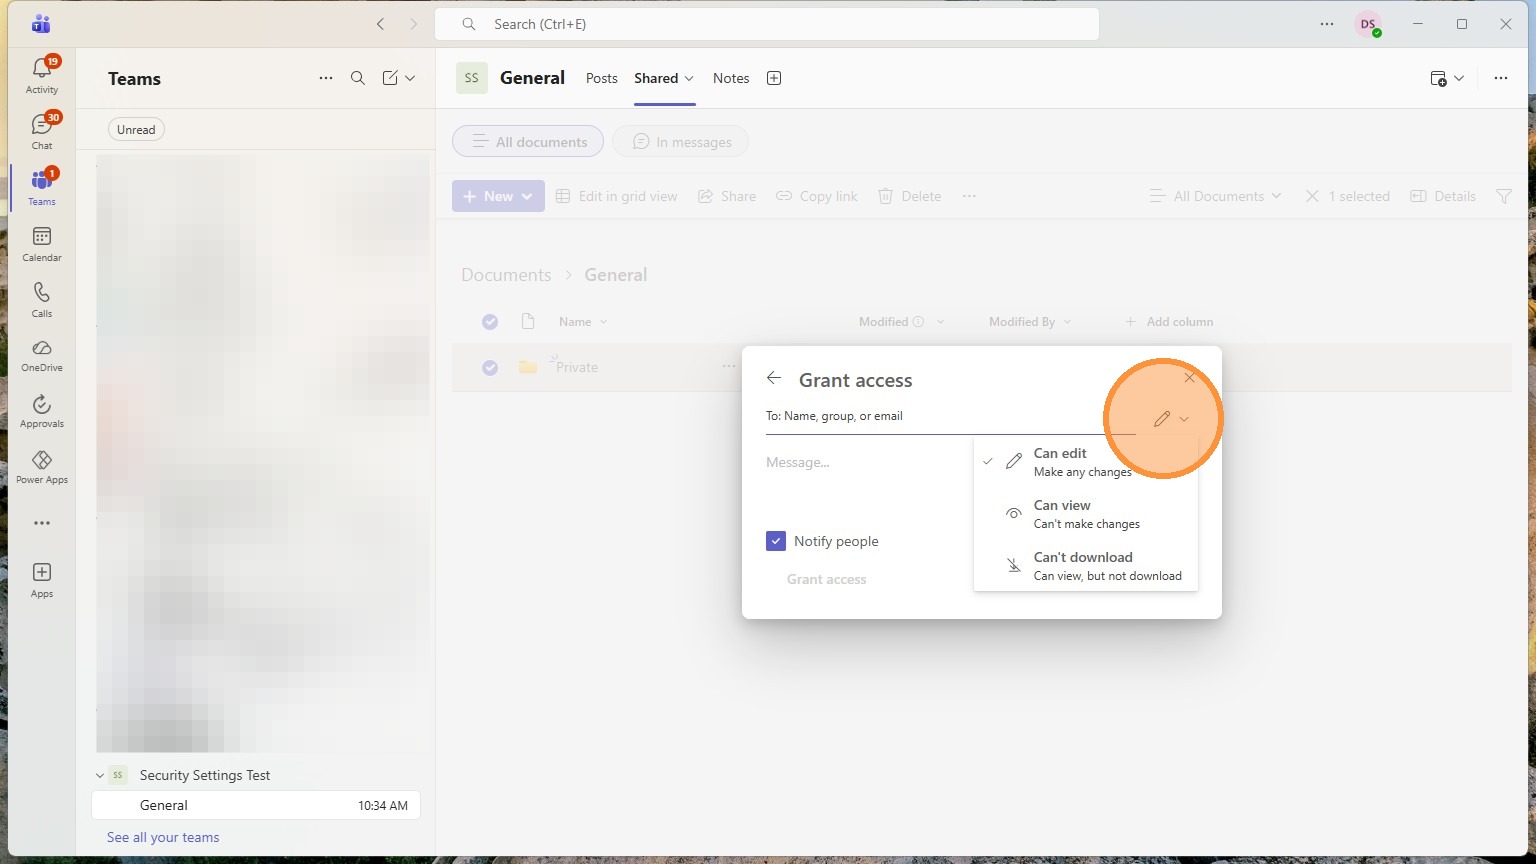Open the Name column sort menu

pyautogui.click(x=583, y=321)
